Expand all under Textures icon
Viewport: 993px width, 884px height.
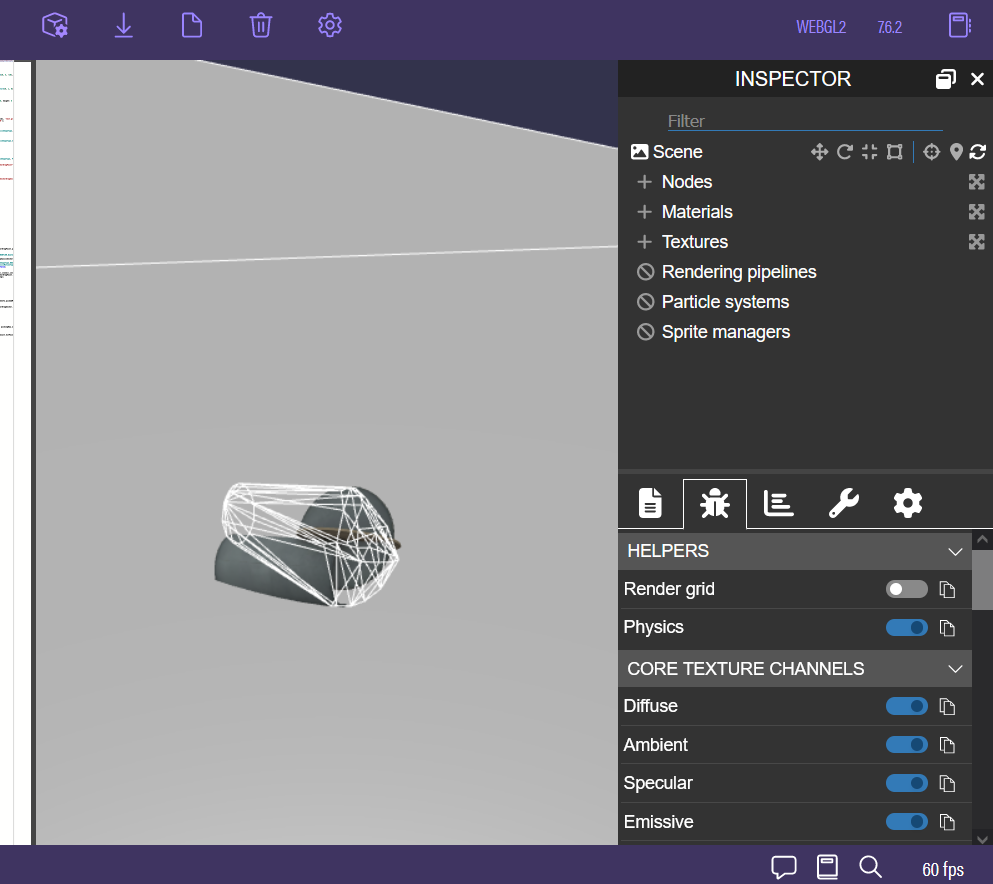(x=977, y=242)
